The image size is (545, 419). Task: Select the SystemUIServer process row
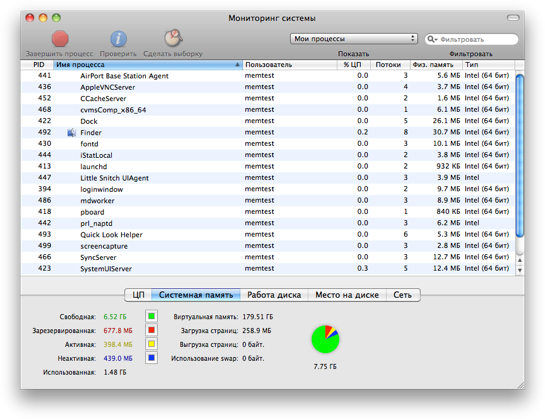268,268
